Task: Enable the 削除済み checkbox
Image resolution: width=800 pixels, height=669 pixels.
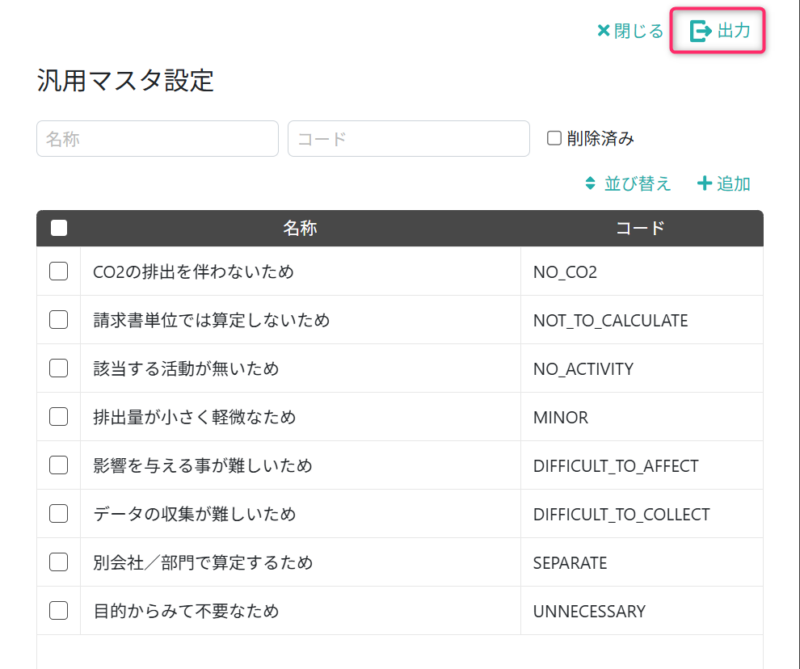Action: pos(553,138)
